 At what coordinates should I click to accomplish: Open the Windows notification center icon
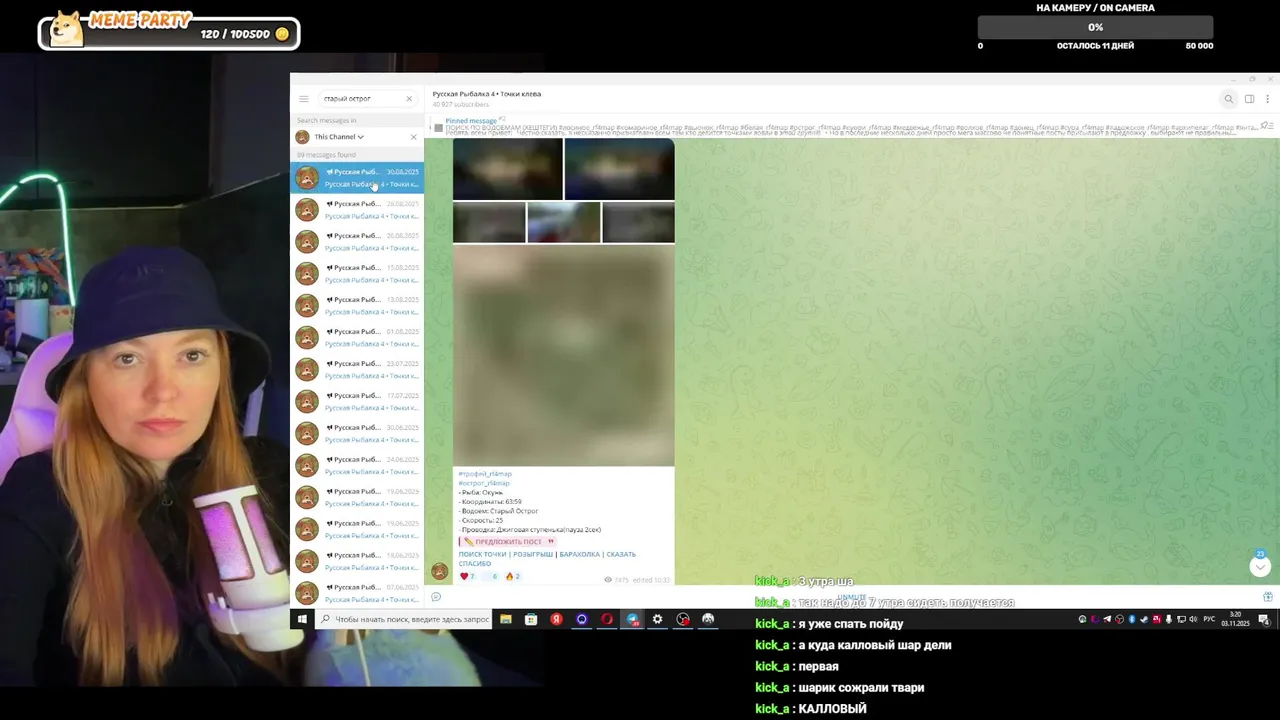coord(1264,619)
